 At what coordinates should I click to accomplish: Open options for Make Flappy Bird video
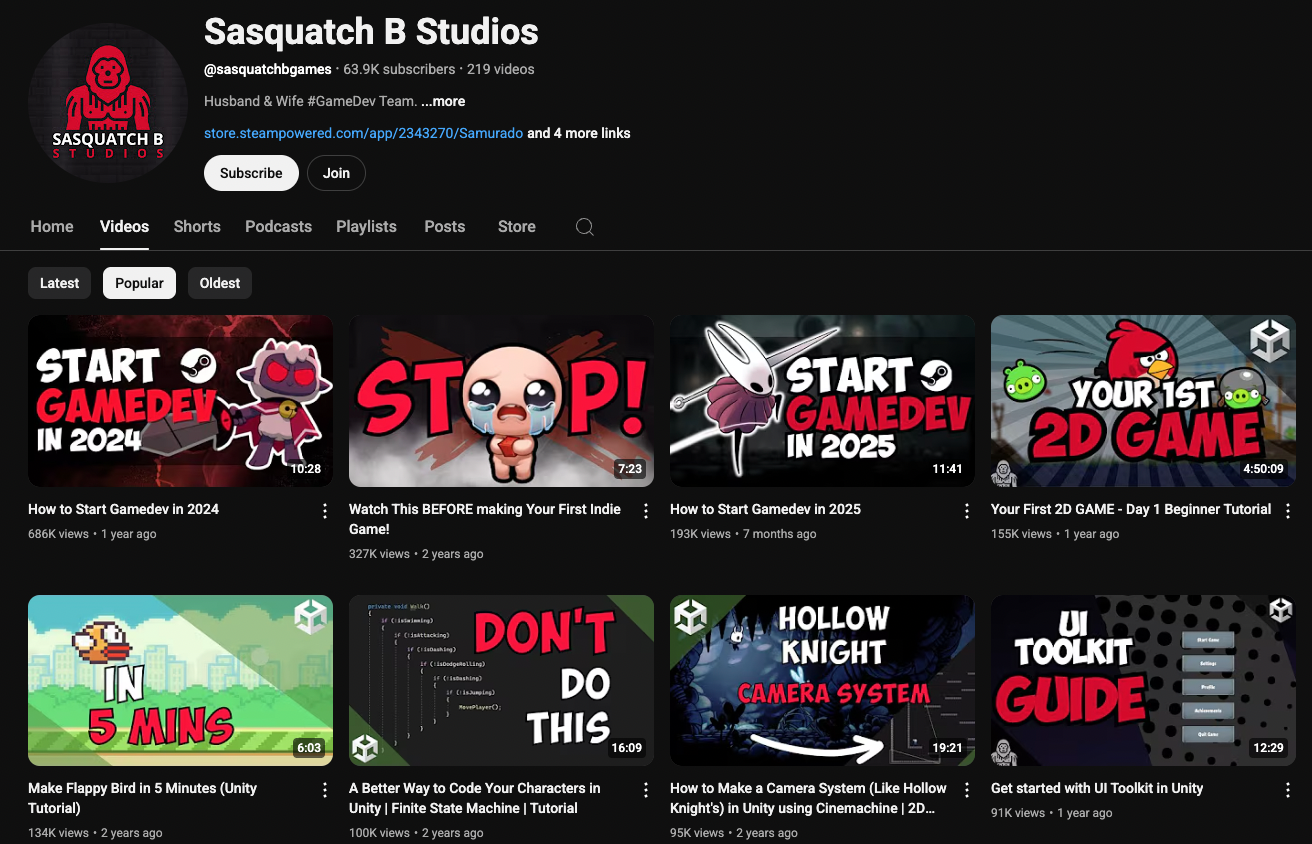coord(325,790)
